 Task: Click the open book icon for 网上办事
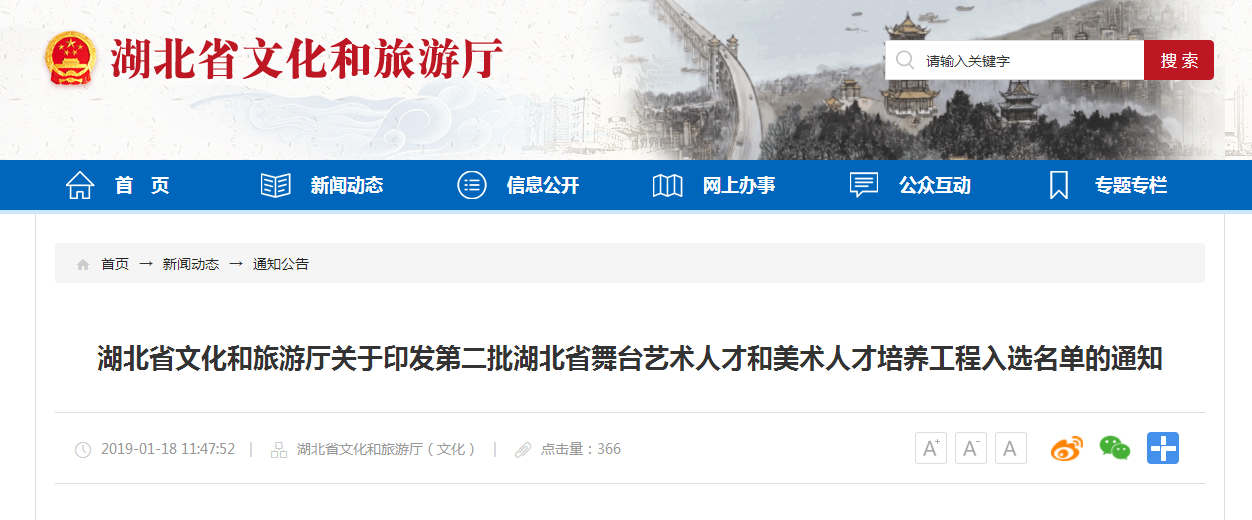(x=667, y=185)
